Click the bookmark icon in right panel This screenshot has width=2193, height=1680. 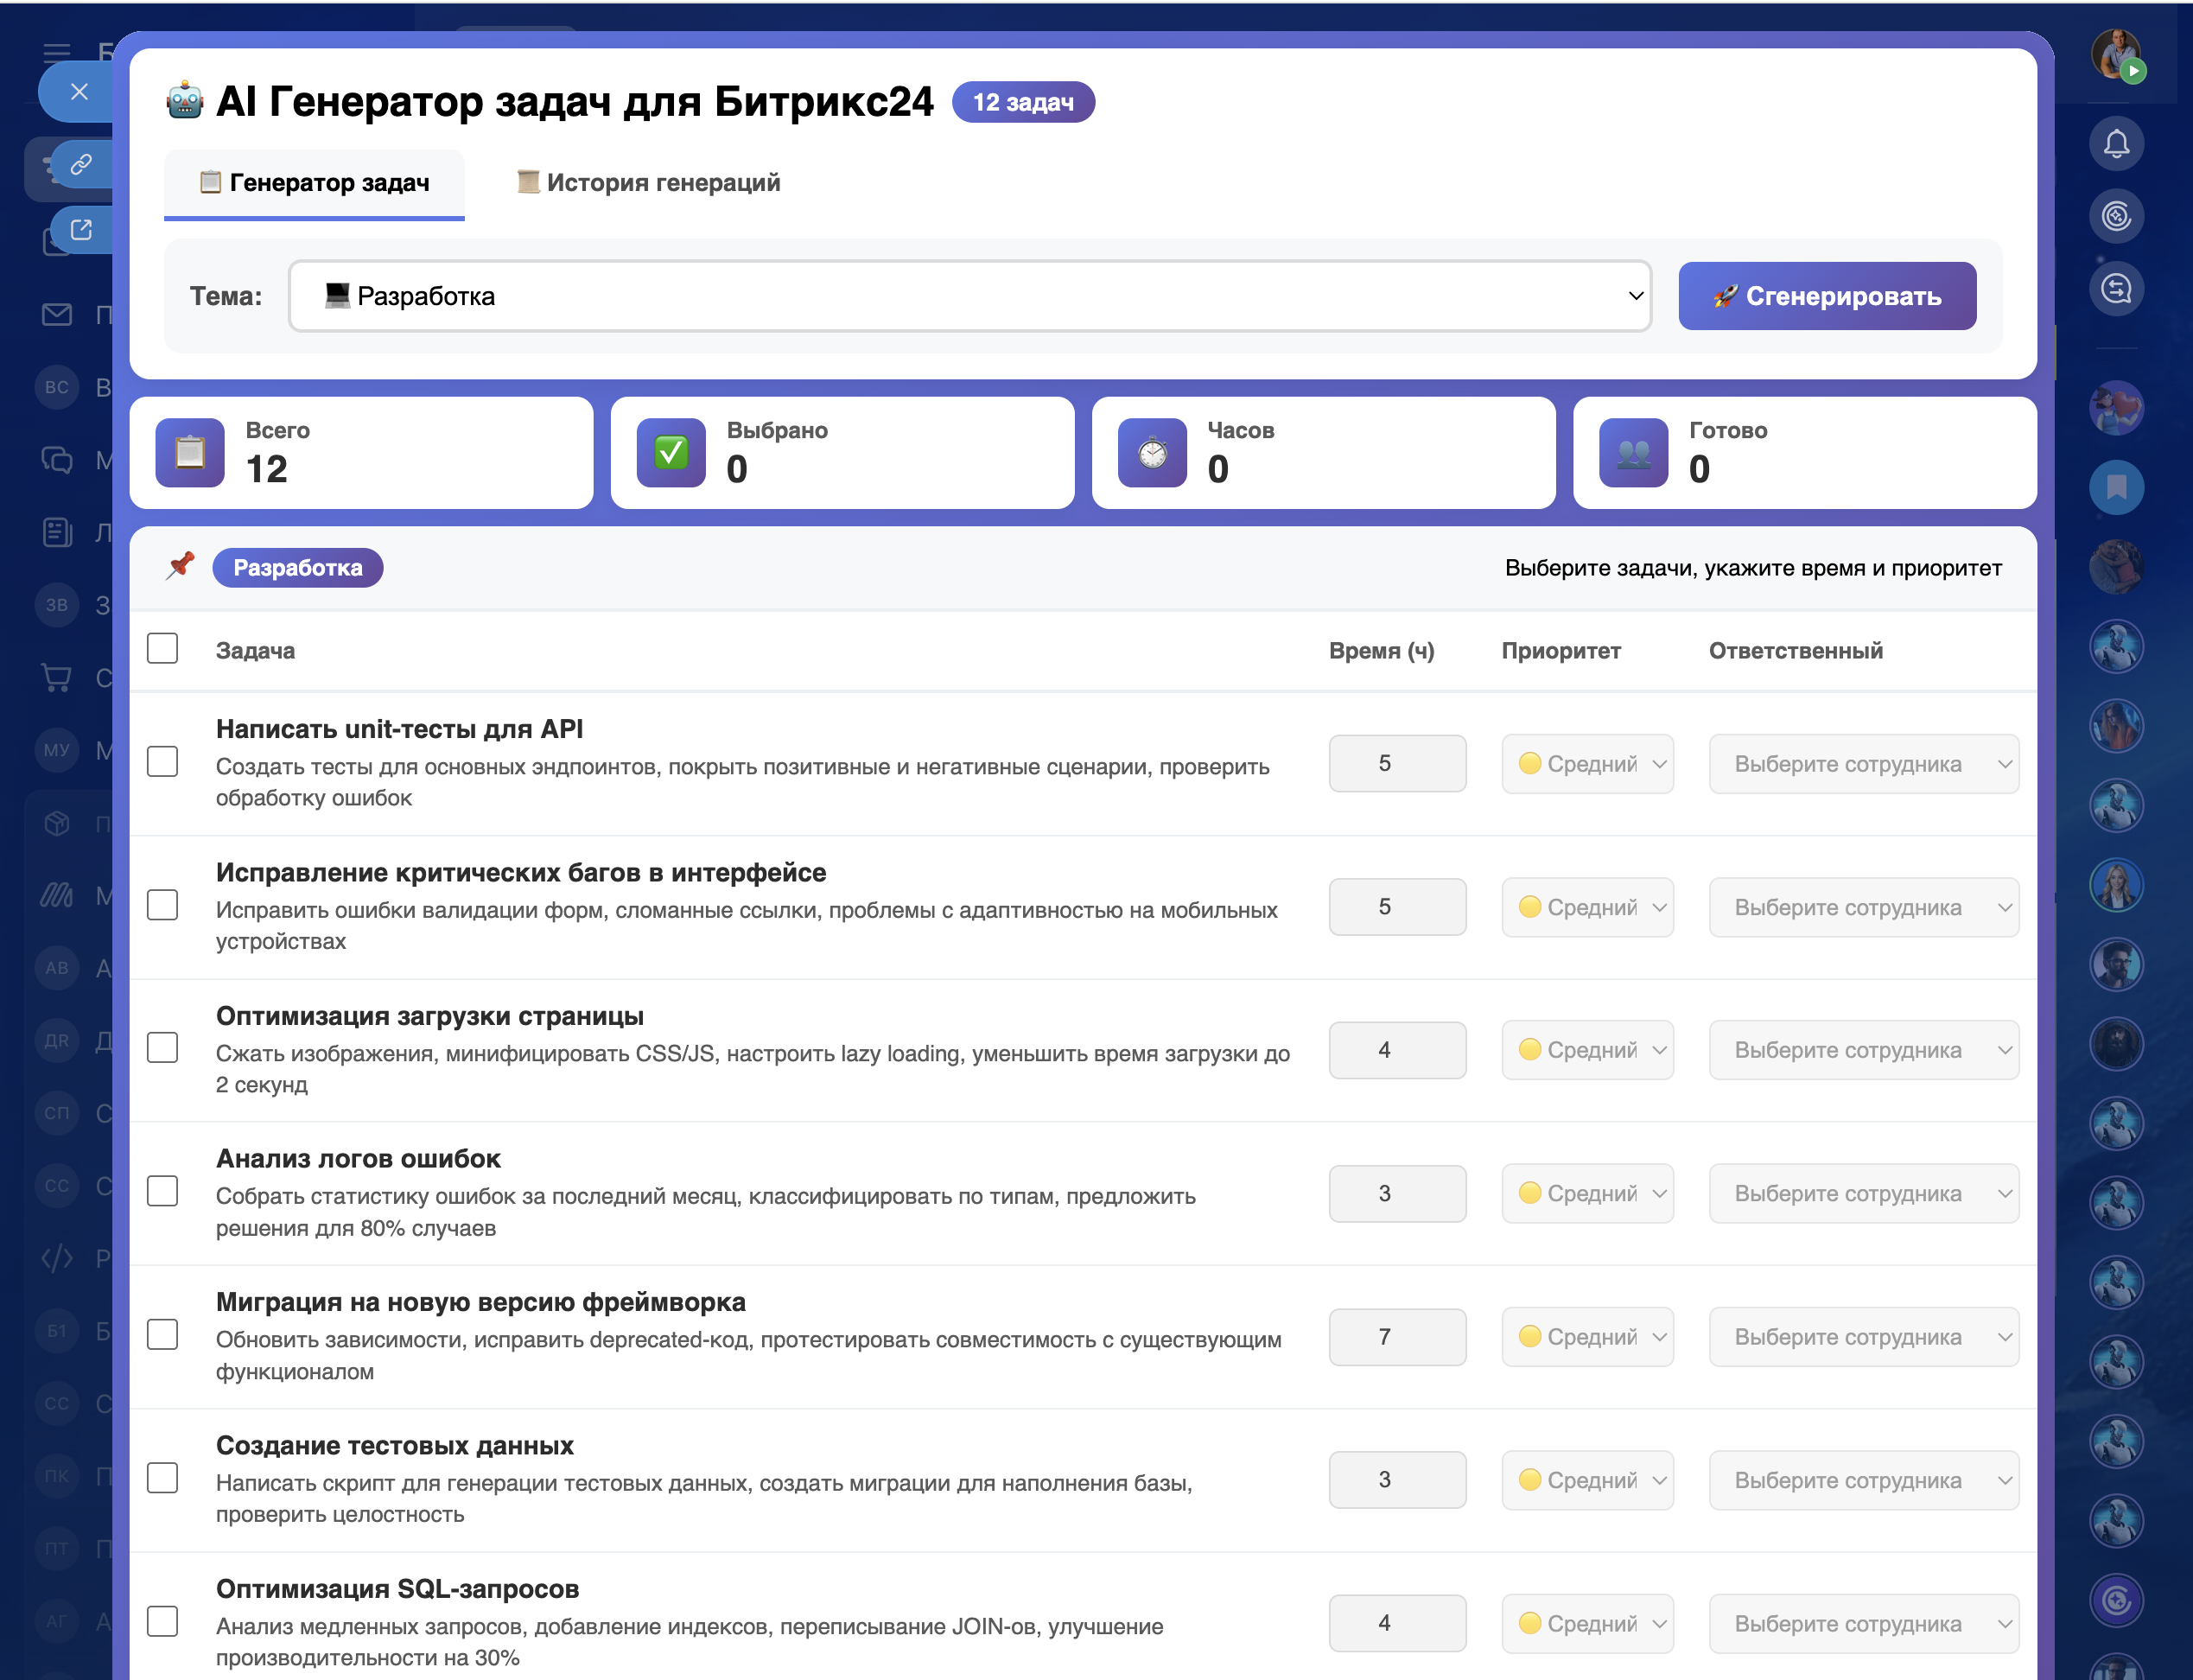[x=2115, y=487]
